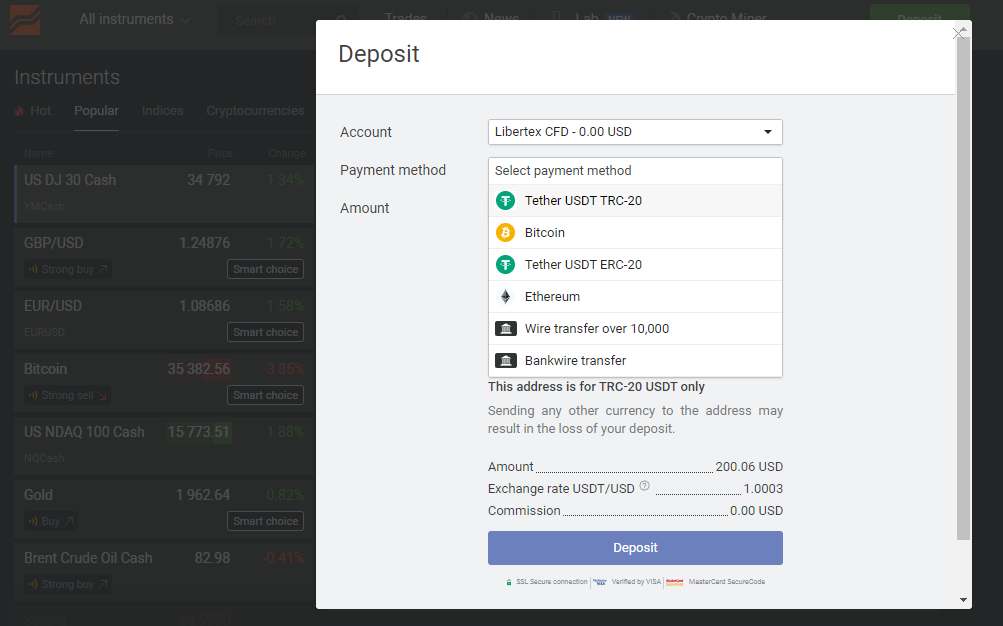The height and width of the screenshot is (626, 1003).
Task: Click the Hot tab flame icon
Action: pos(19,111)
